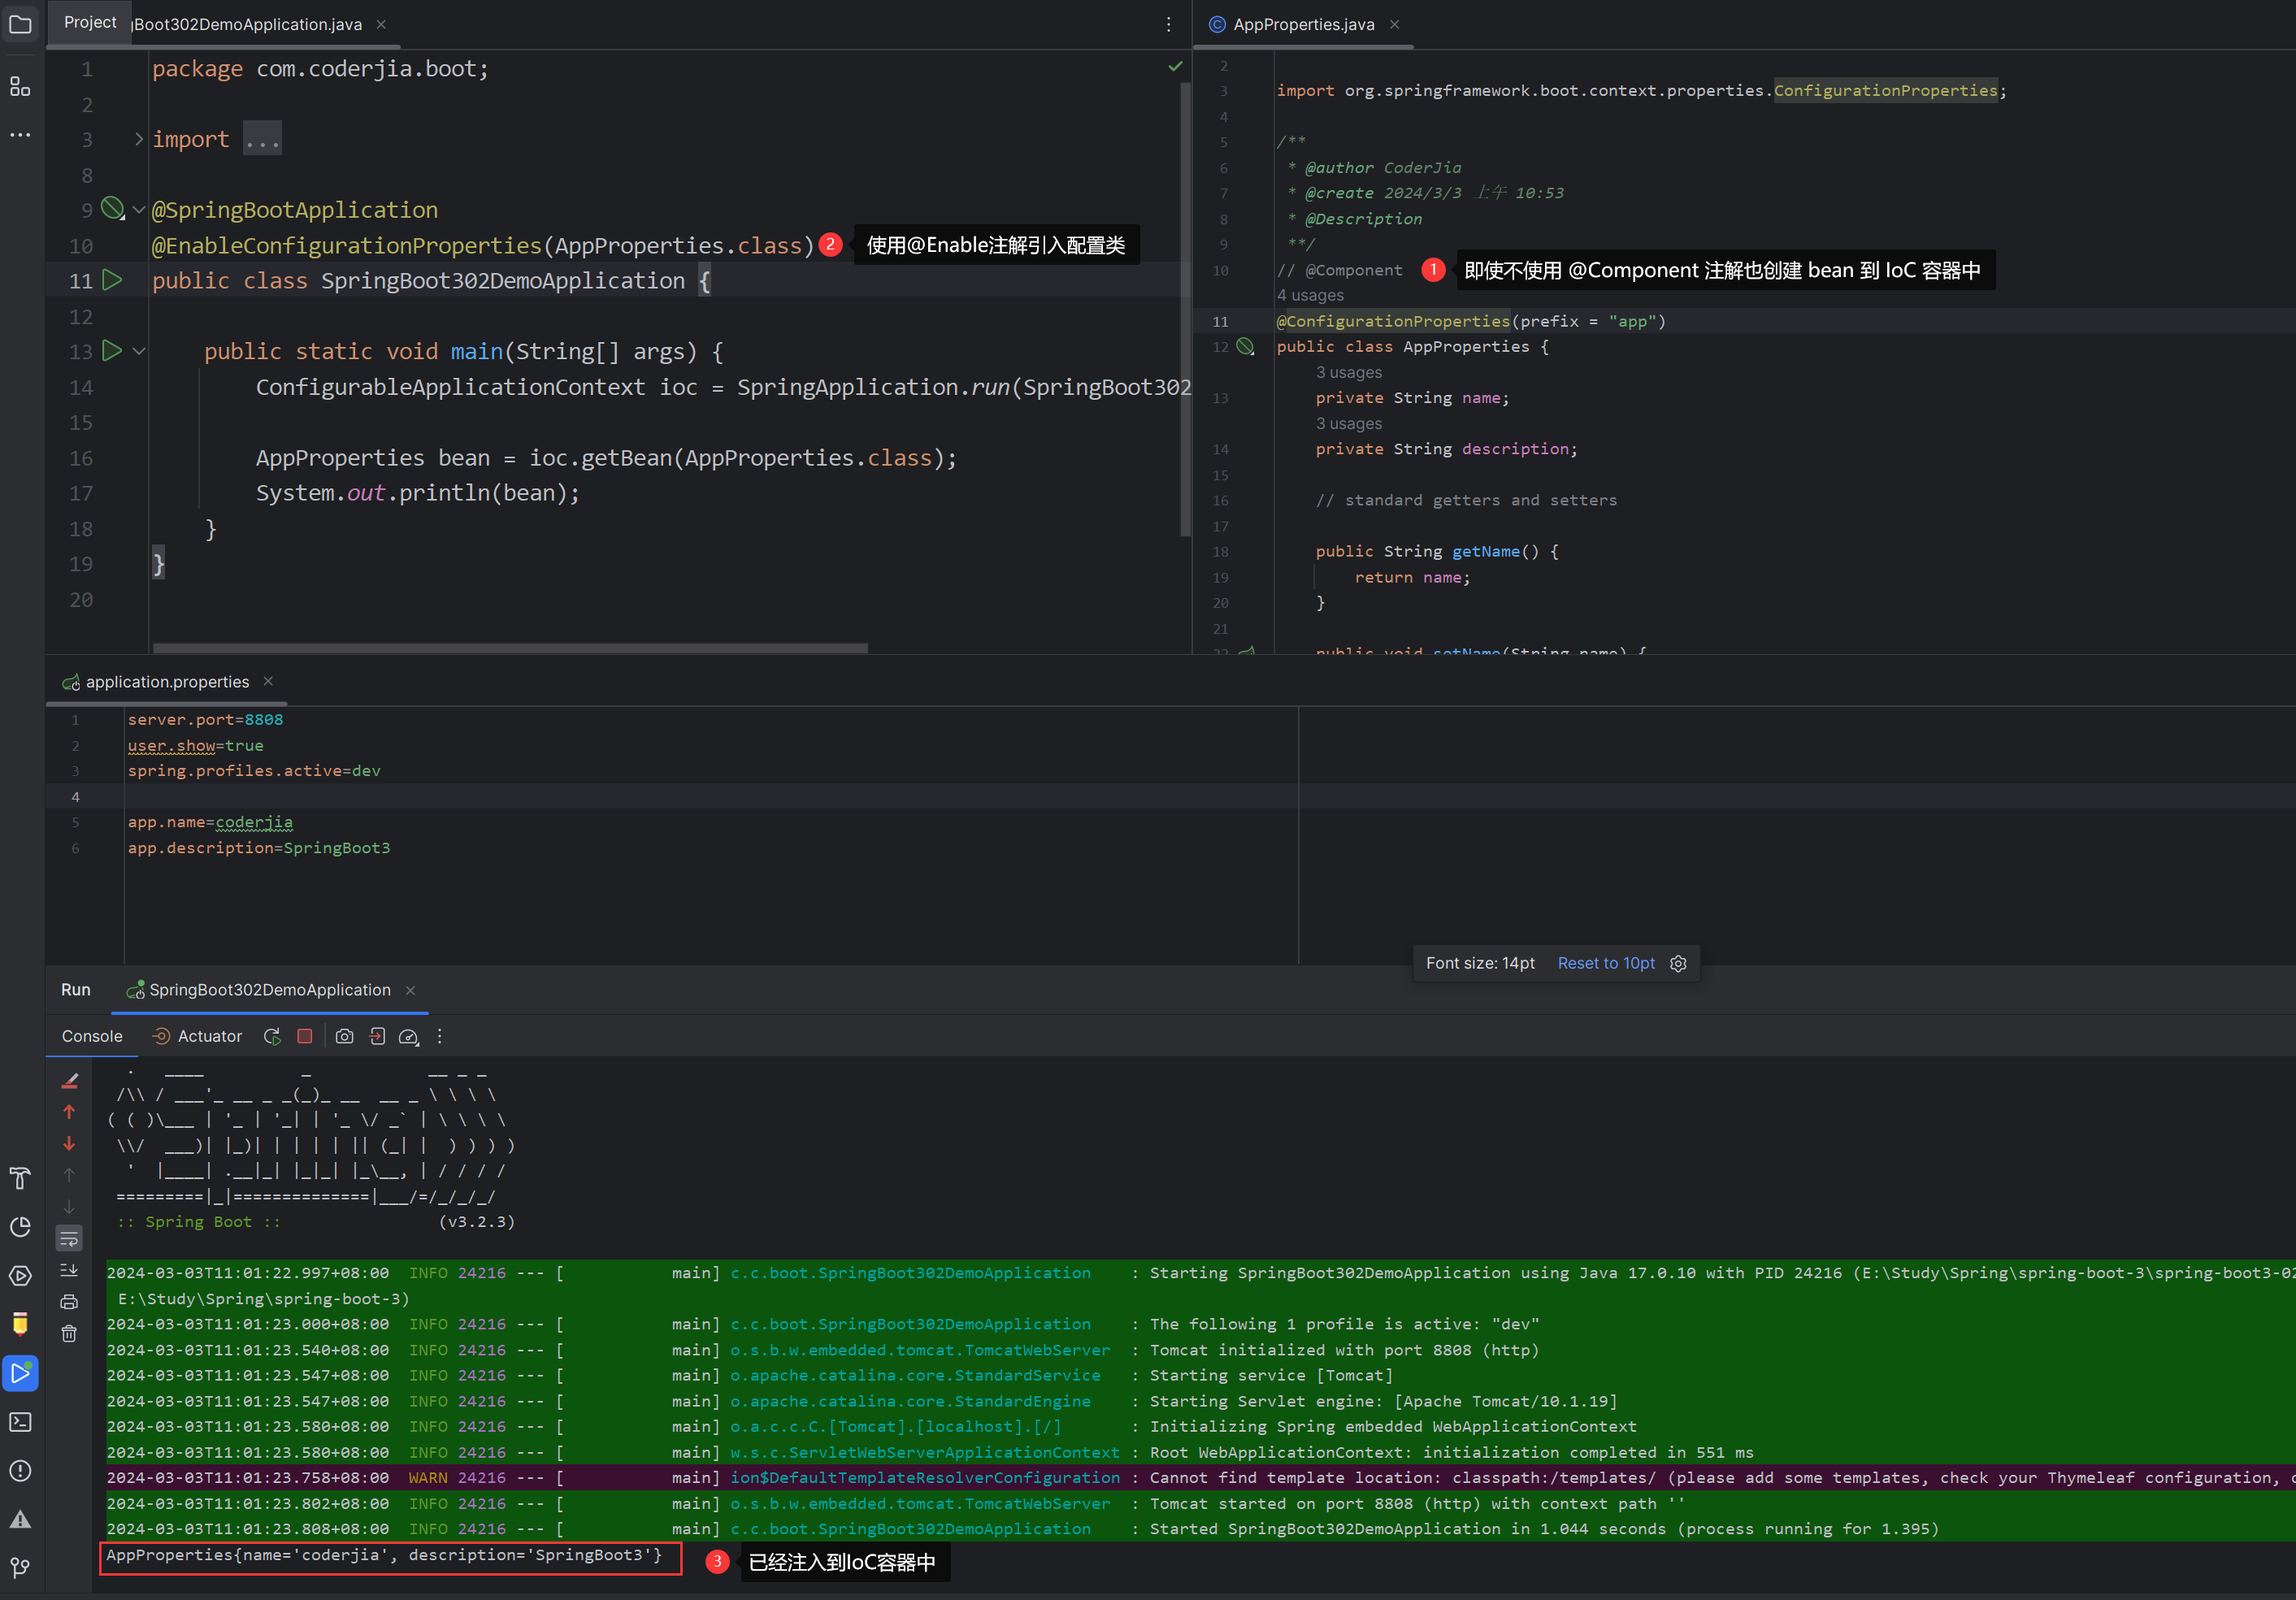Switch to Console tab in Run panel

92,1036
